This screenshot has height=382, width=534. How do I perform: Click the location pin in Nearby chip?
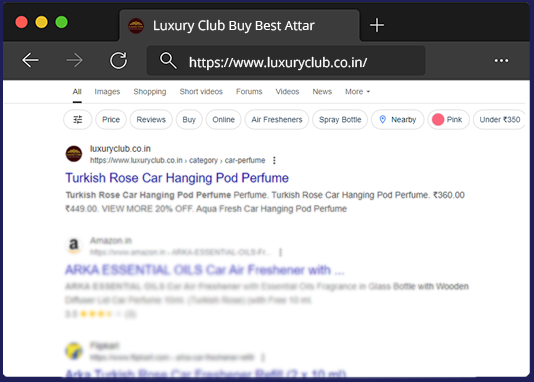(x=382, y=120)
